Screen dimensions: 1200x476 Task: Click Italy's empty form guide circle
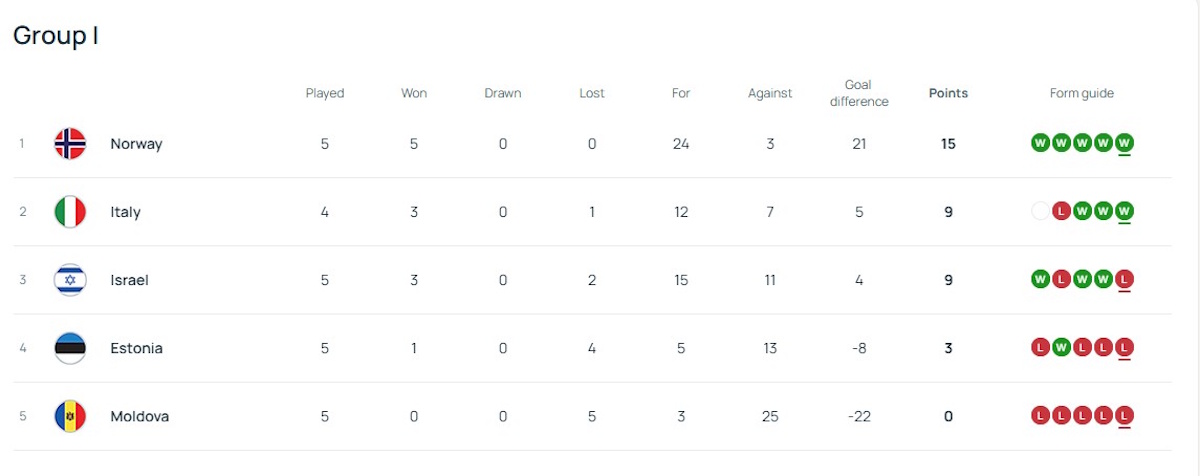point(1040,211)
